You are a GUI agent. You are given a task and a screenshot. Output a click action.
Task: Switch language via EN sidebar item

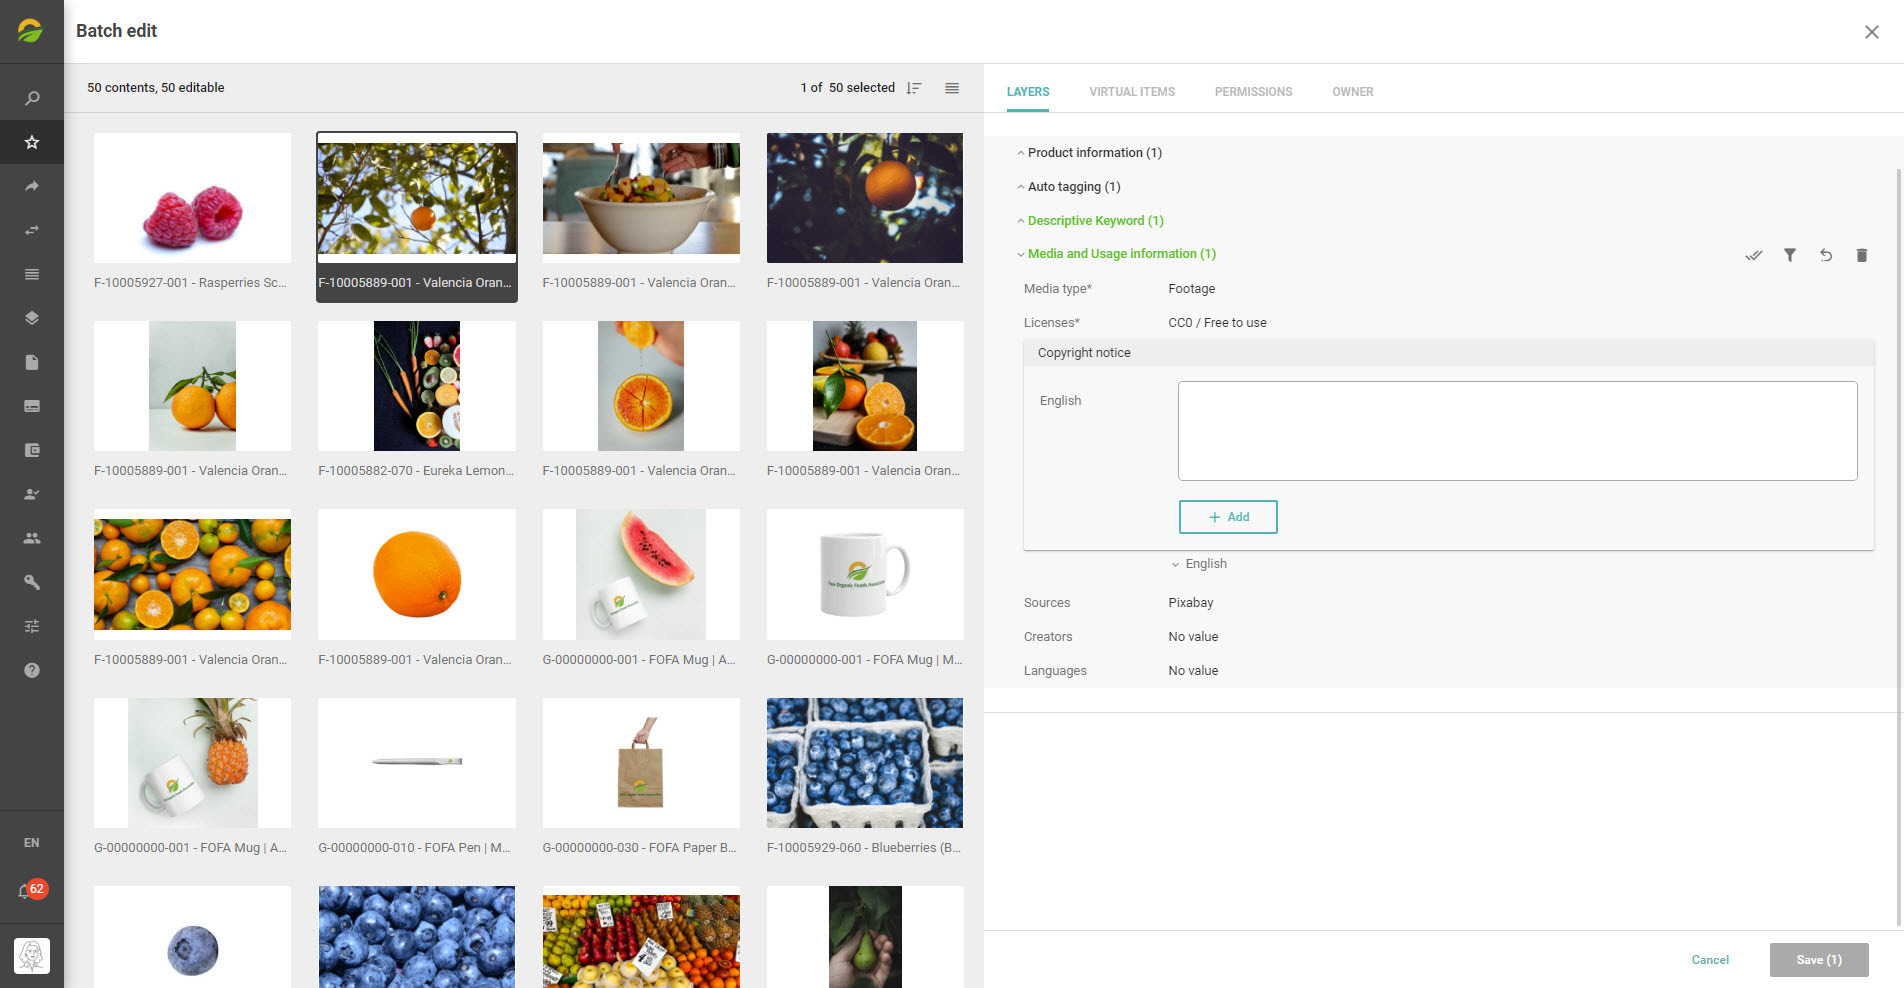[32, 843]
